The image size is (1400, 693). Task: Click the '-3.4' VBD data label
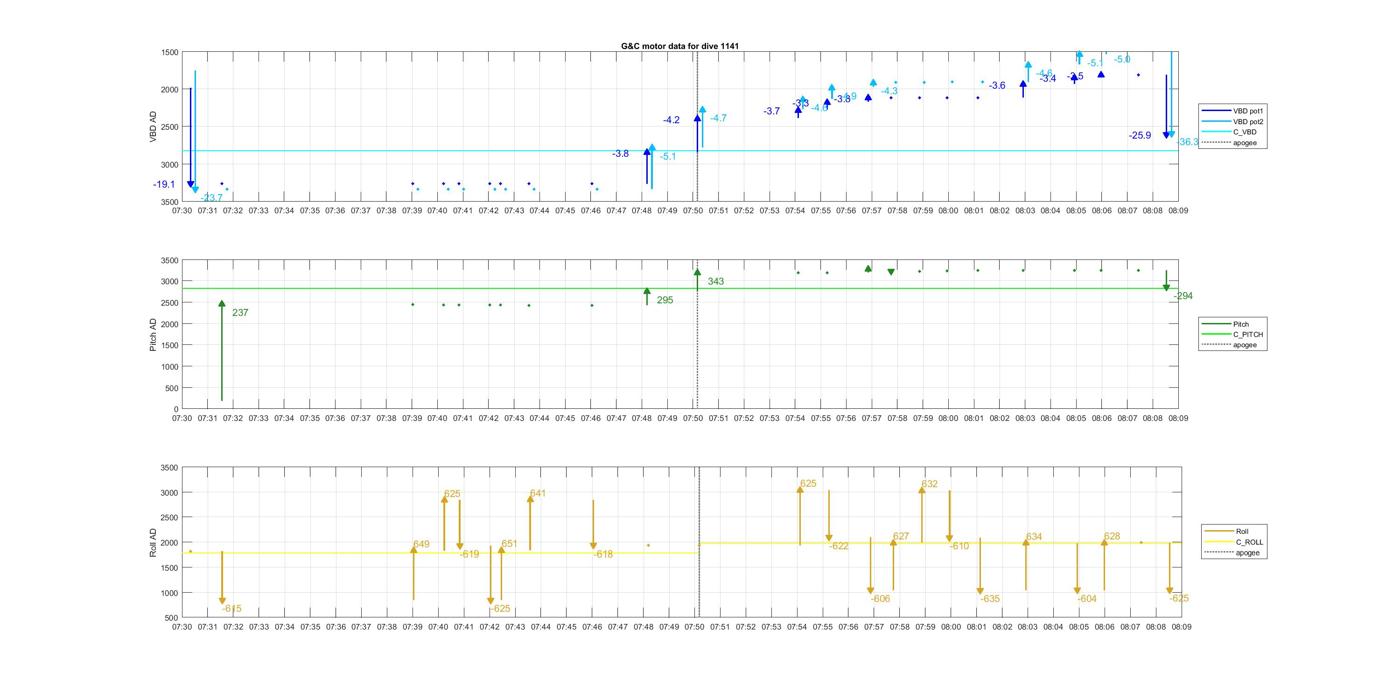[x=1047, y=78]
